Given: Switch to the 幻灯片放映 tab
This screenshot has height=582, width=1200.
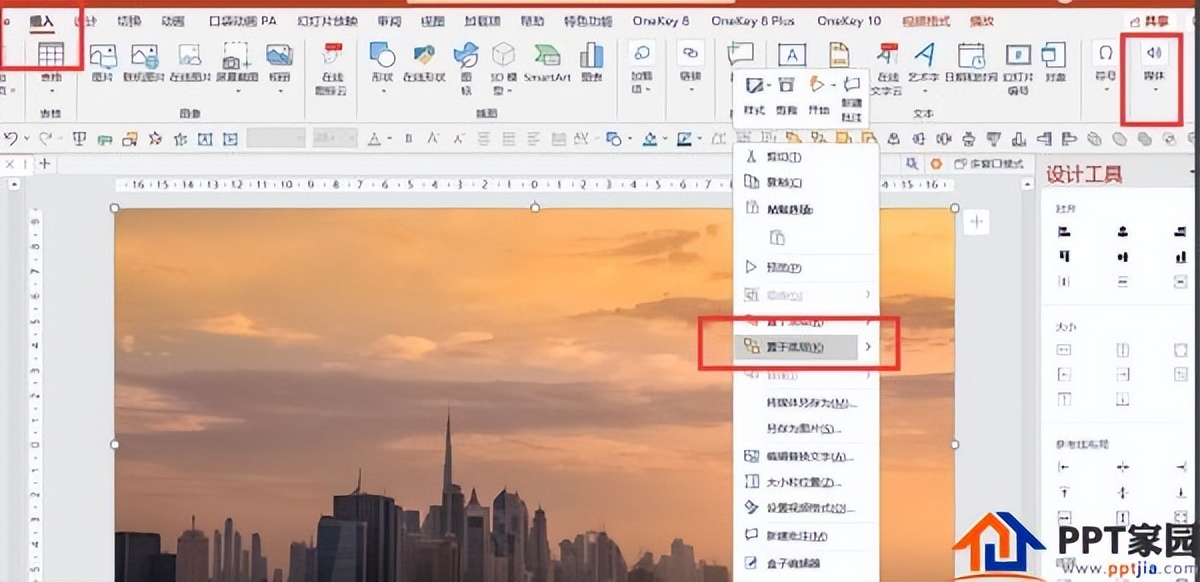Looking at the screenshot, I should [x=328, y=20].
